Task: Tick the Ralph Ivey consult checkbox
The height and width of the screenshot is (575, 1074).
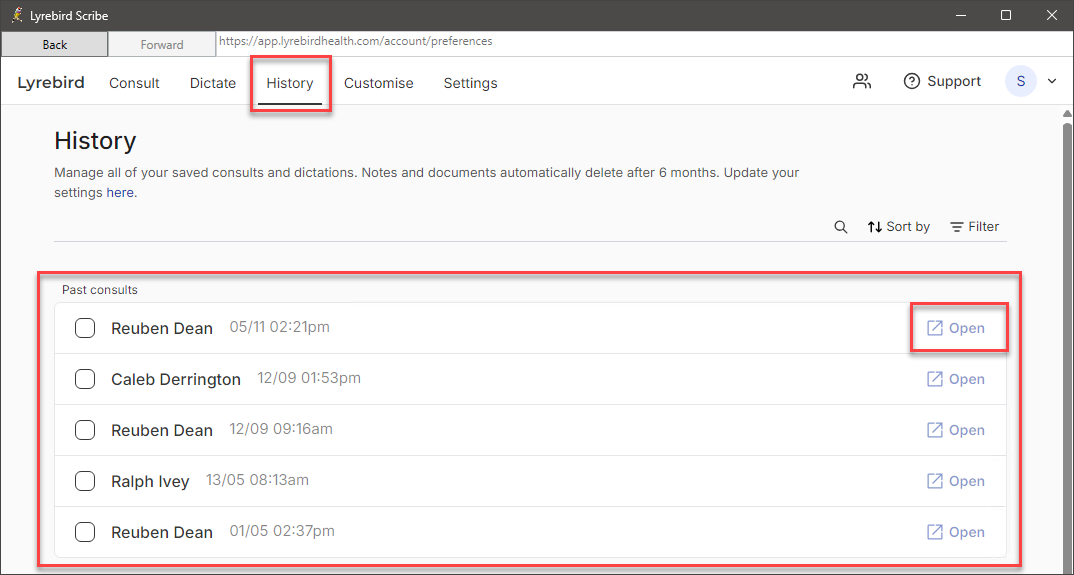Action: coord(85,481)
